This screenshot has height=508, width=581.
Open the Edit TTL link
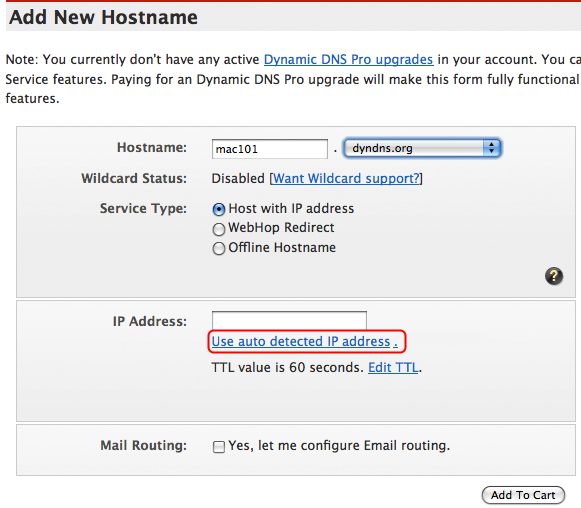coord(393,368)
